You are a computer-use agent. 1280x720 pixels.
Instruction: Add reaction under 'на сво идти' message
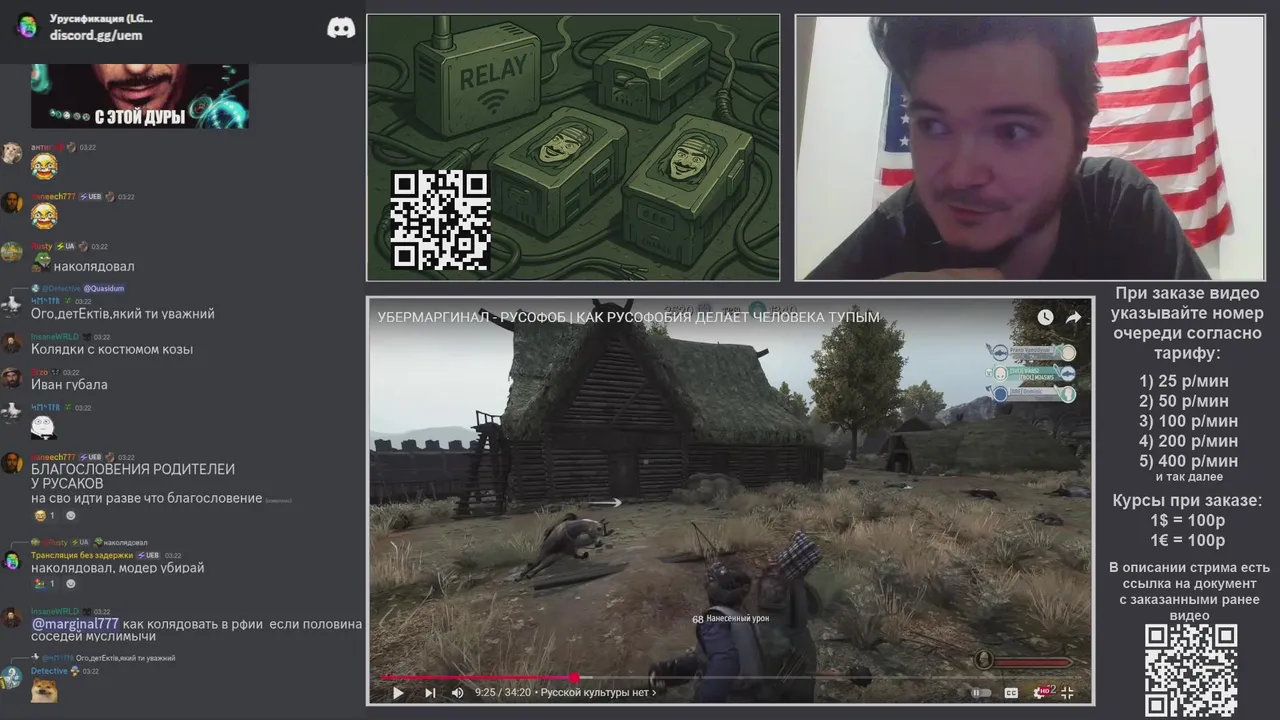71,516
